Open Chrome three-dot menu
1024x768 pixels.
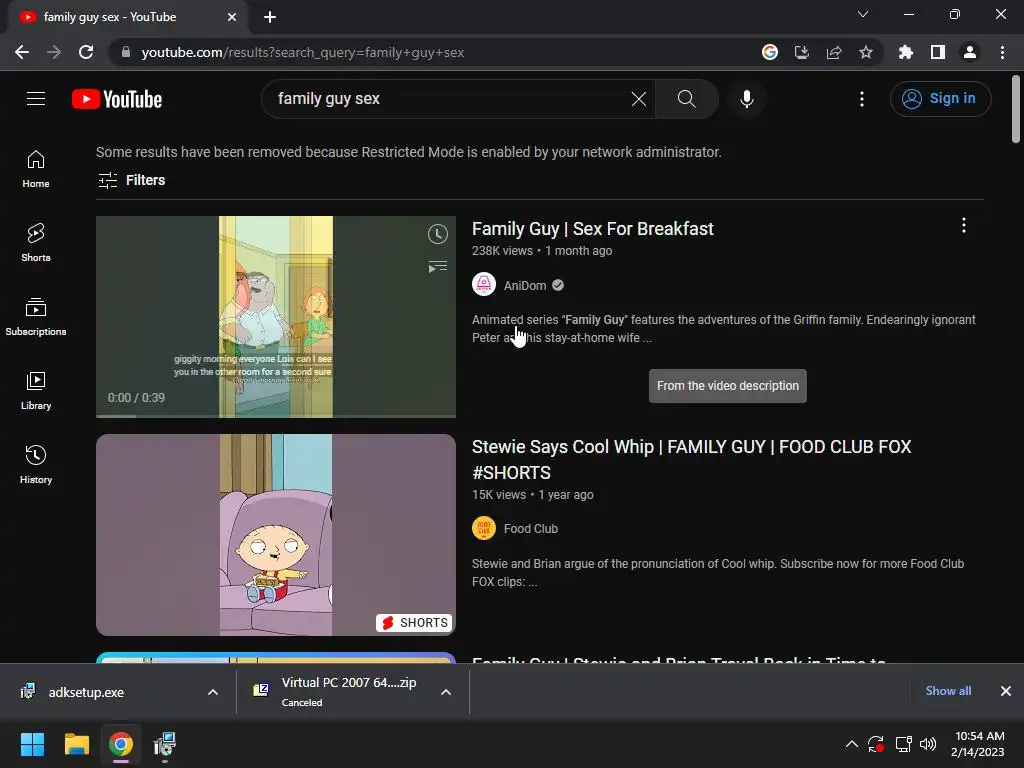tap(1002, 52)
